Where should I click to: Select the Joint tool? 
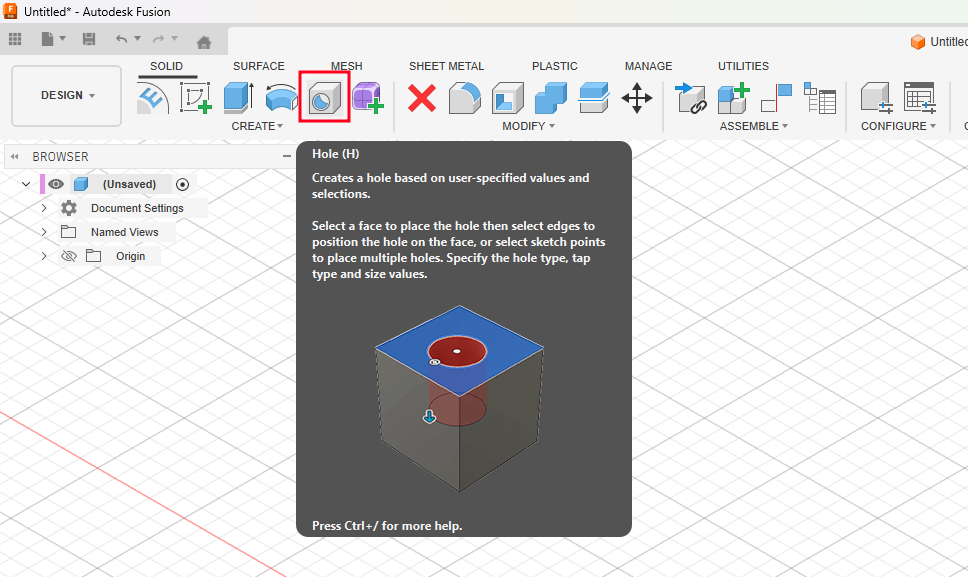[777, 98]
